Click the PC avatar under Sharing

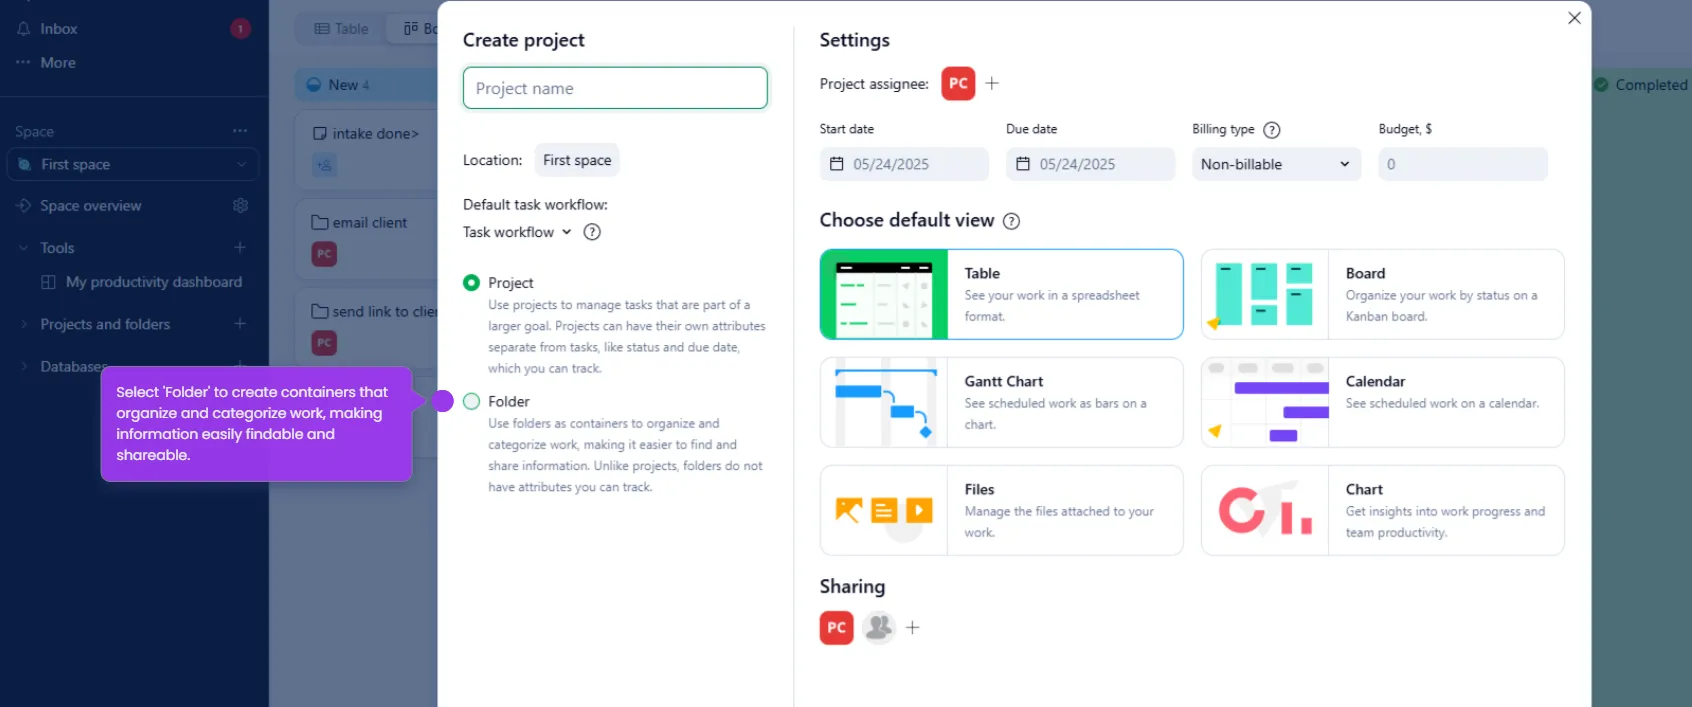point(837,627)
